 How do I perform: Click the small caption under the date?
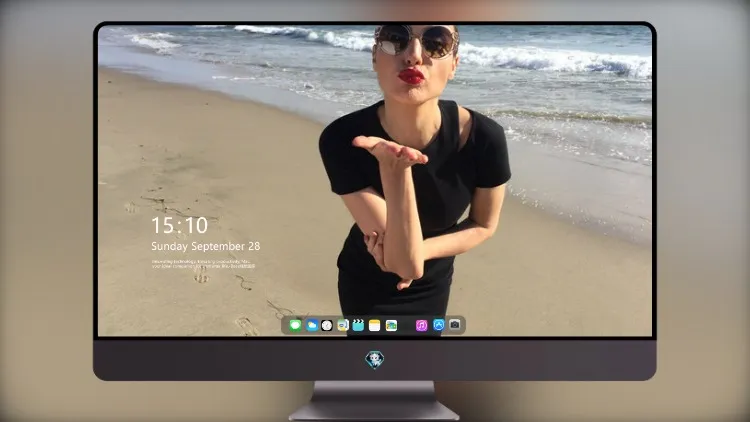[203, 264]
